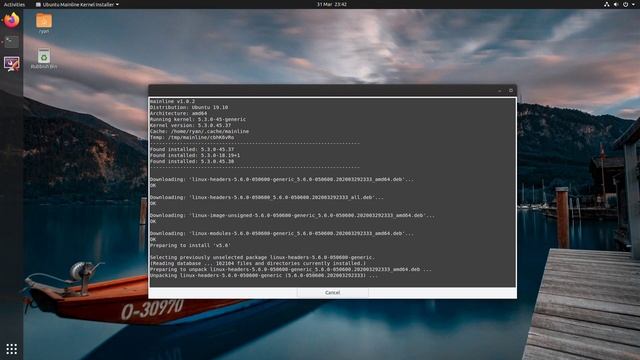Click 'Kernel version: 5.3.0.45.37' line

[x=191, y=125]
